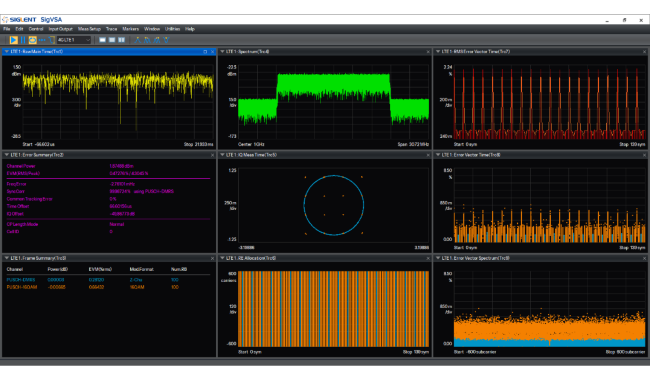Screen dimensions: 650x380
Task: Close the RMS Error Vector Time panel
Action: (645, 52)
